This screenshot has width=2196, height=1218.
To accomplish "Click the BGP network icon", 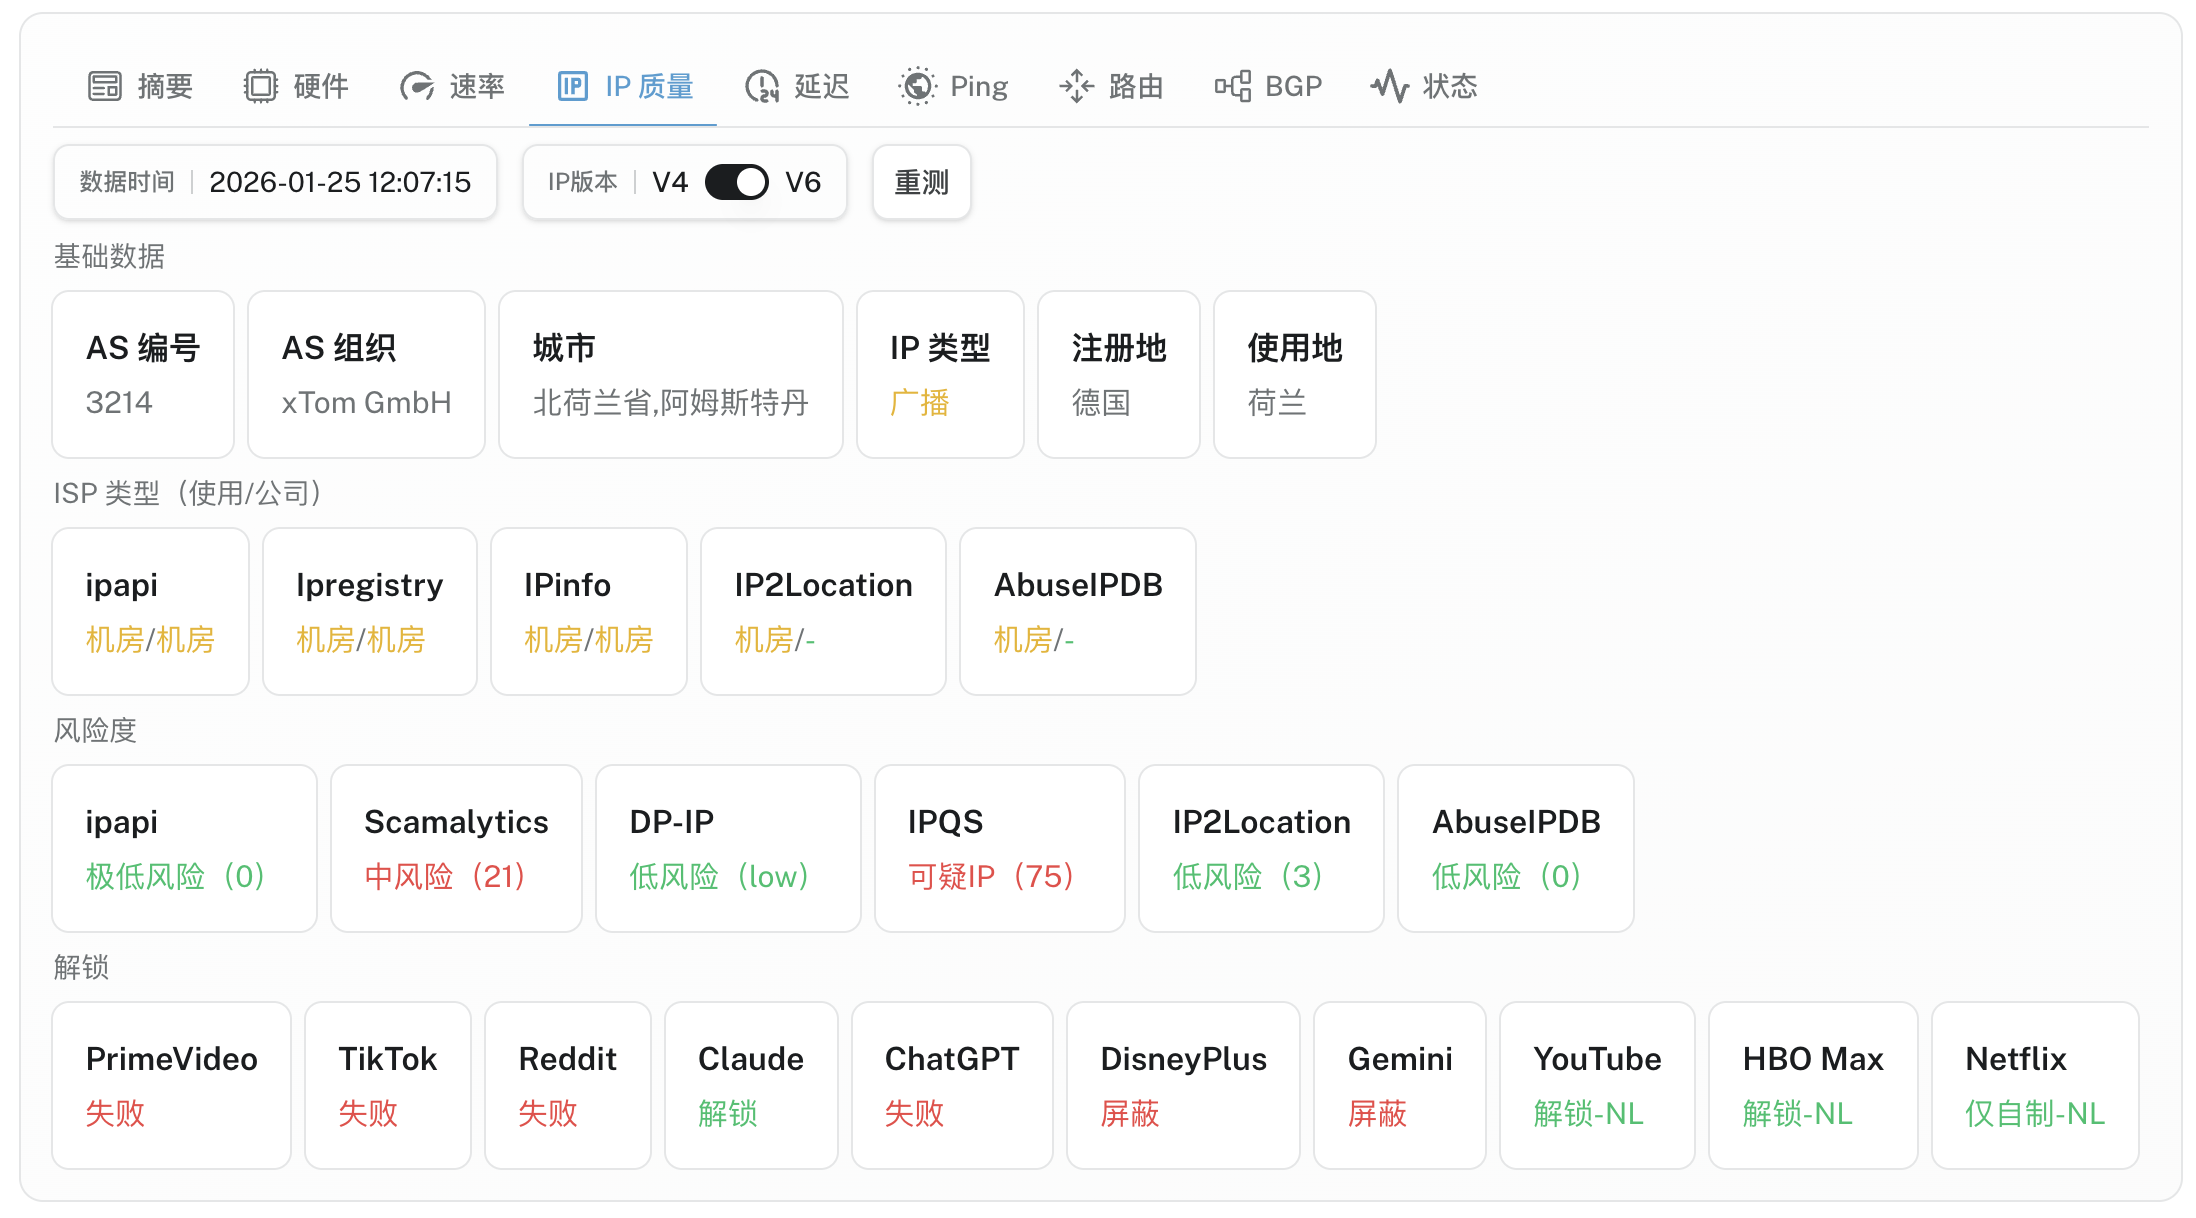I will [1232, 86].
